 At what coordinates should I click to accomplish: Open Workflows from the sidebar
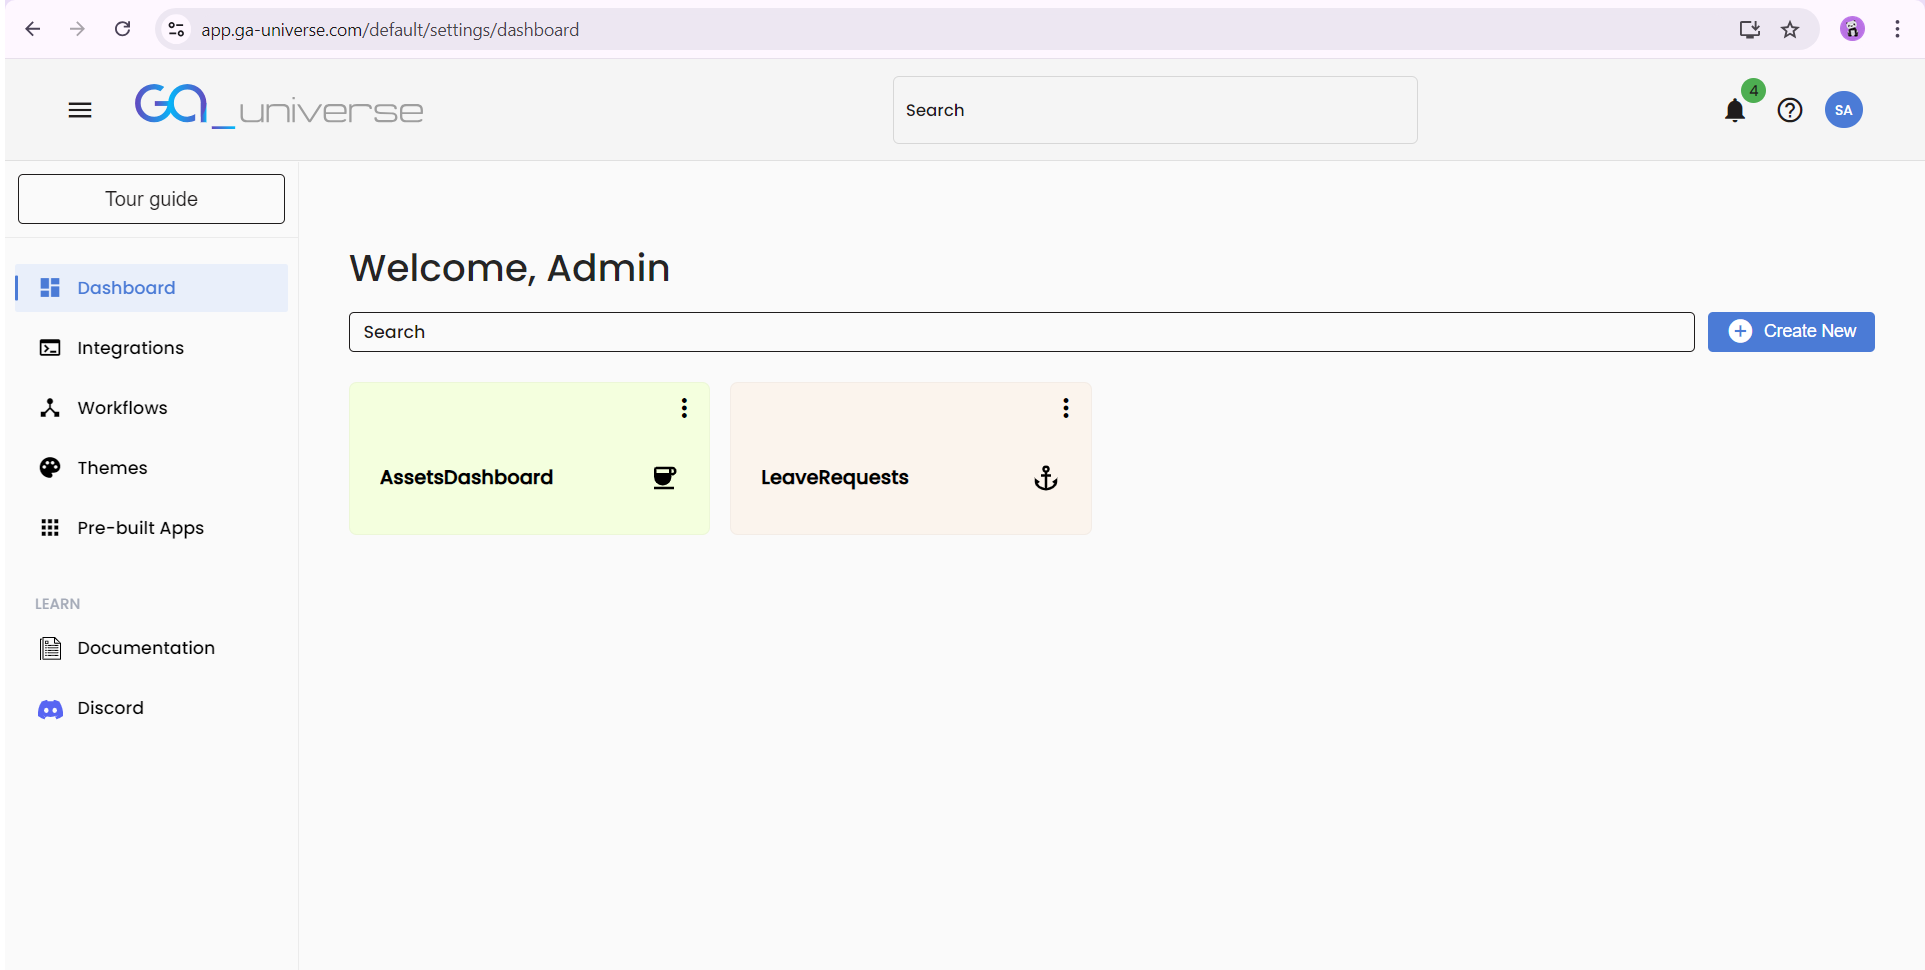pos(152,408)
